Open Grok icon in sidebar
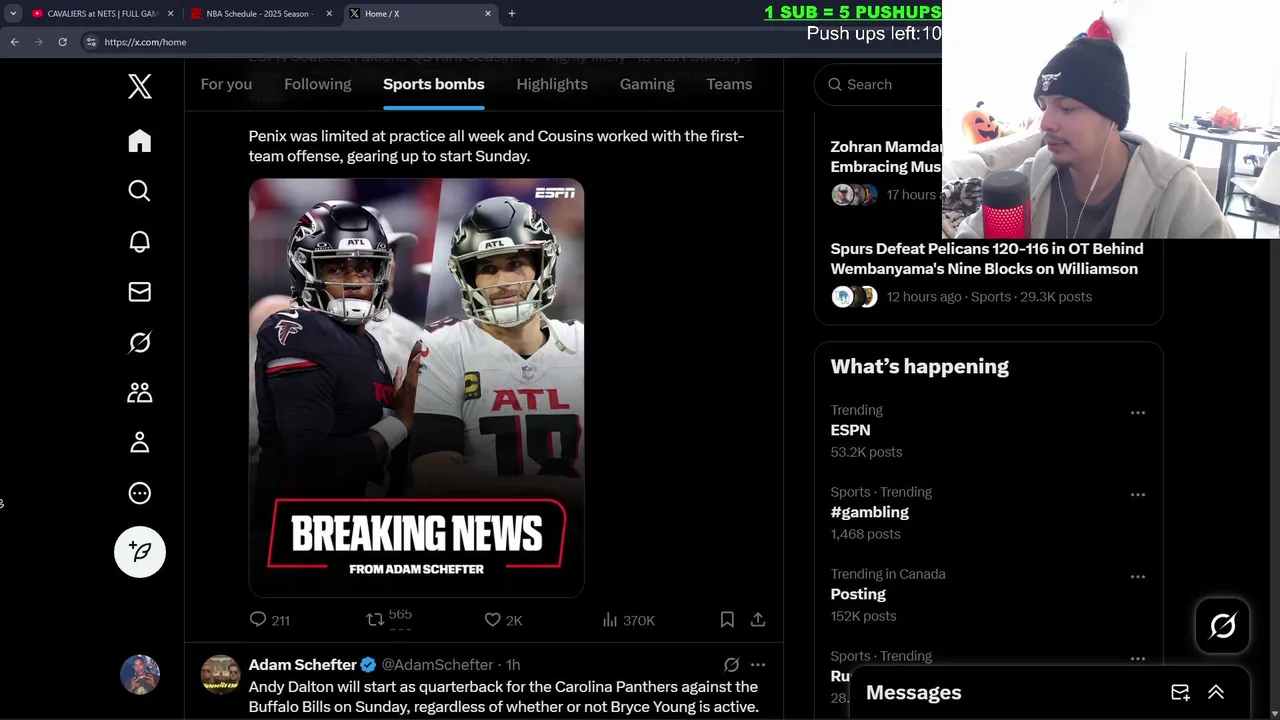 (140, 342)
